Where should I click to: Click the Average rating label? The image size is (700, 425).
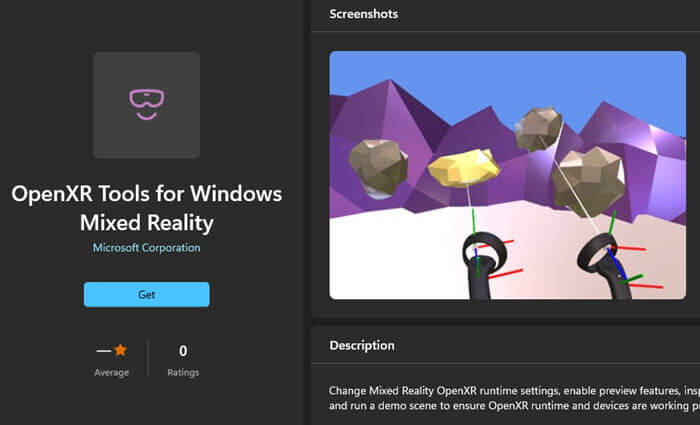pos(112,372)
